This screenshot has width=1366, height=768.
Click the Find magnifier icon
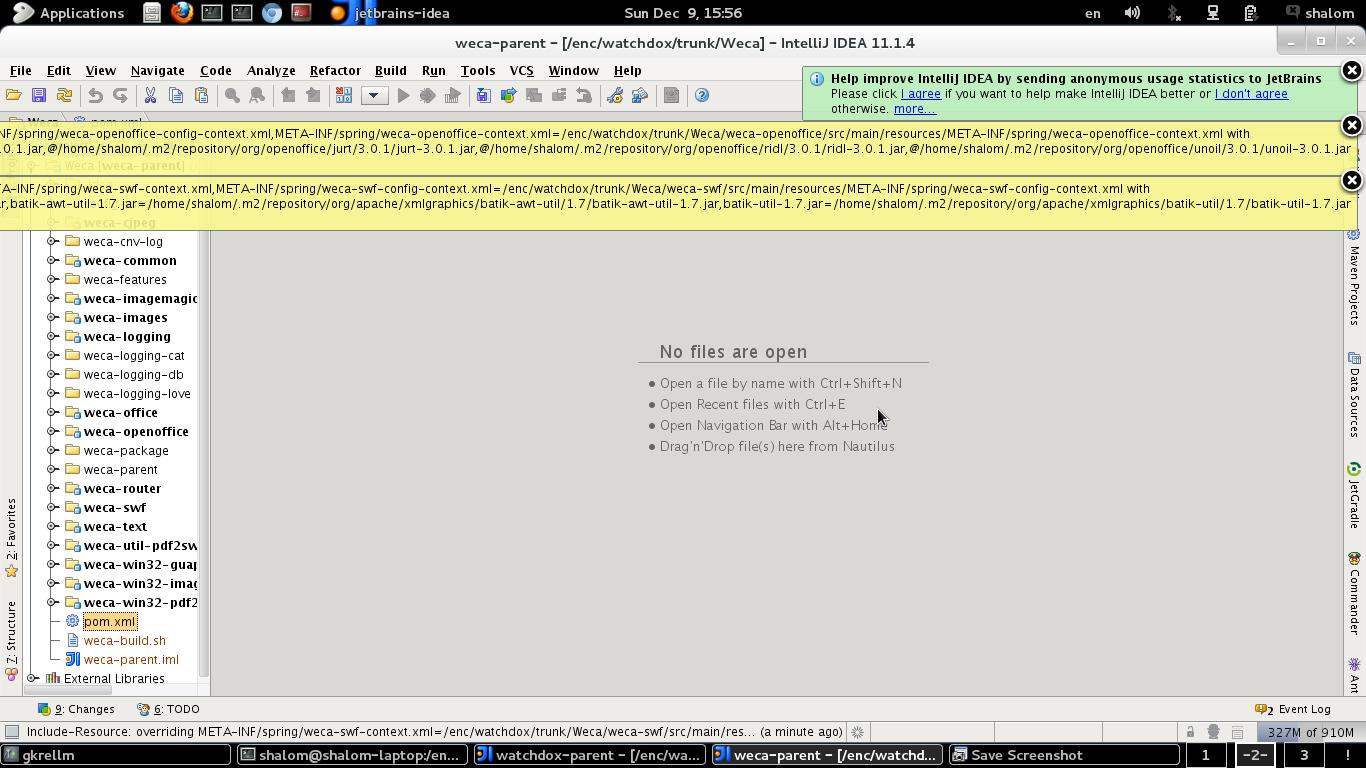click(x=232, y=95)
